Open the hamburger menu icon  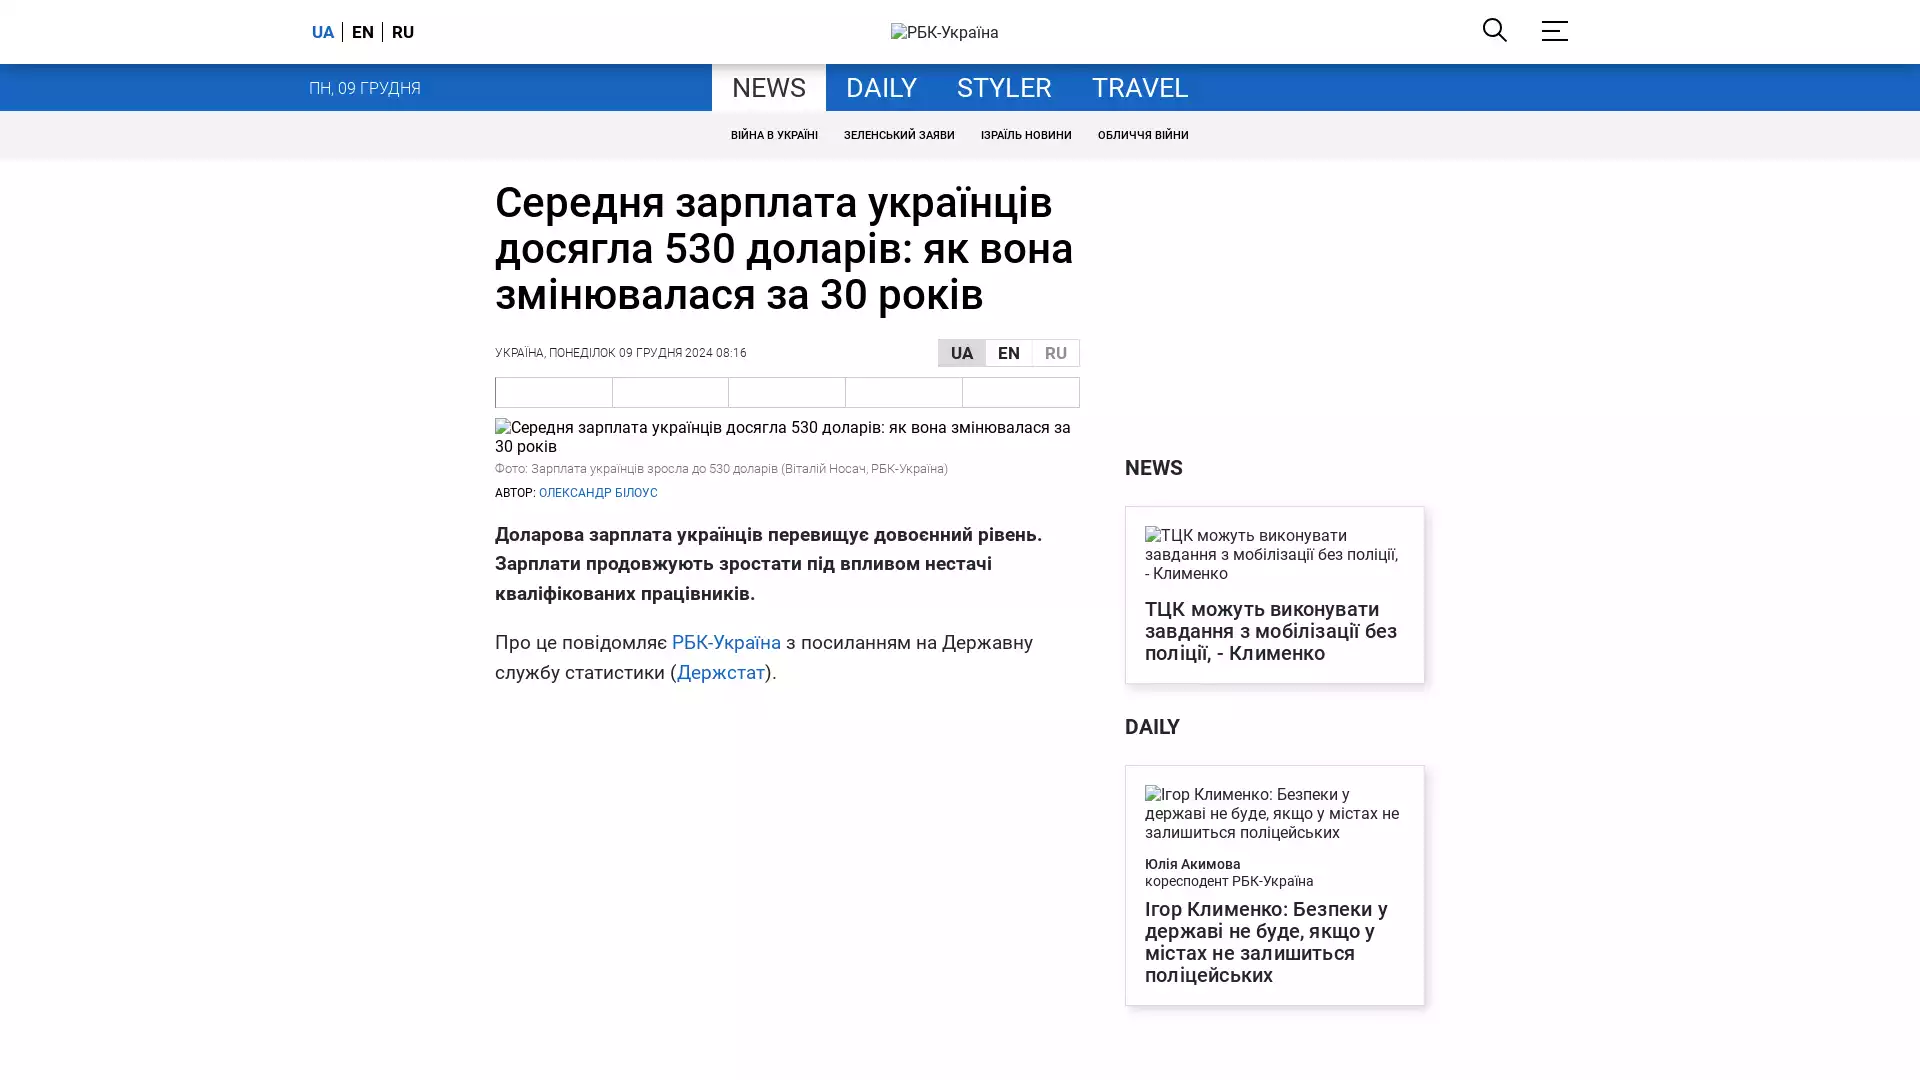[1554, 30]
